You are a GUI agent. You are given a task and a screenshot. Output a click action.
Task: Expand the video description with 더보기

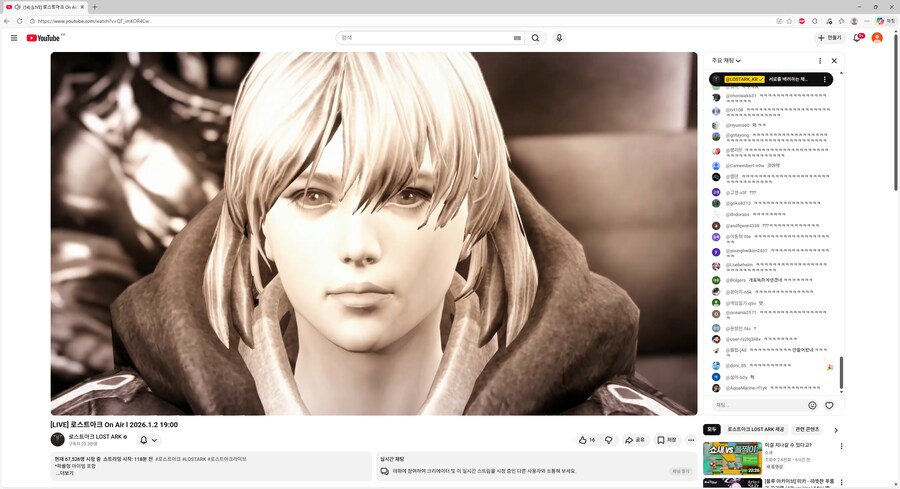coord(64,473)
